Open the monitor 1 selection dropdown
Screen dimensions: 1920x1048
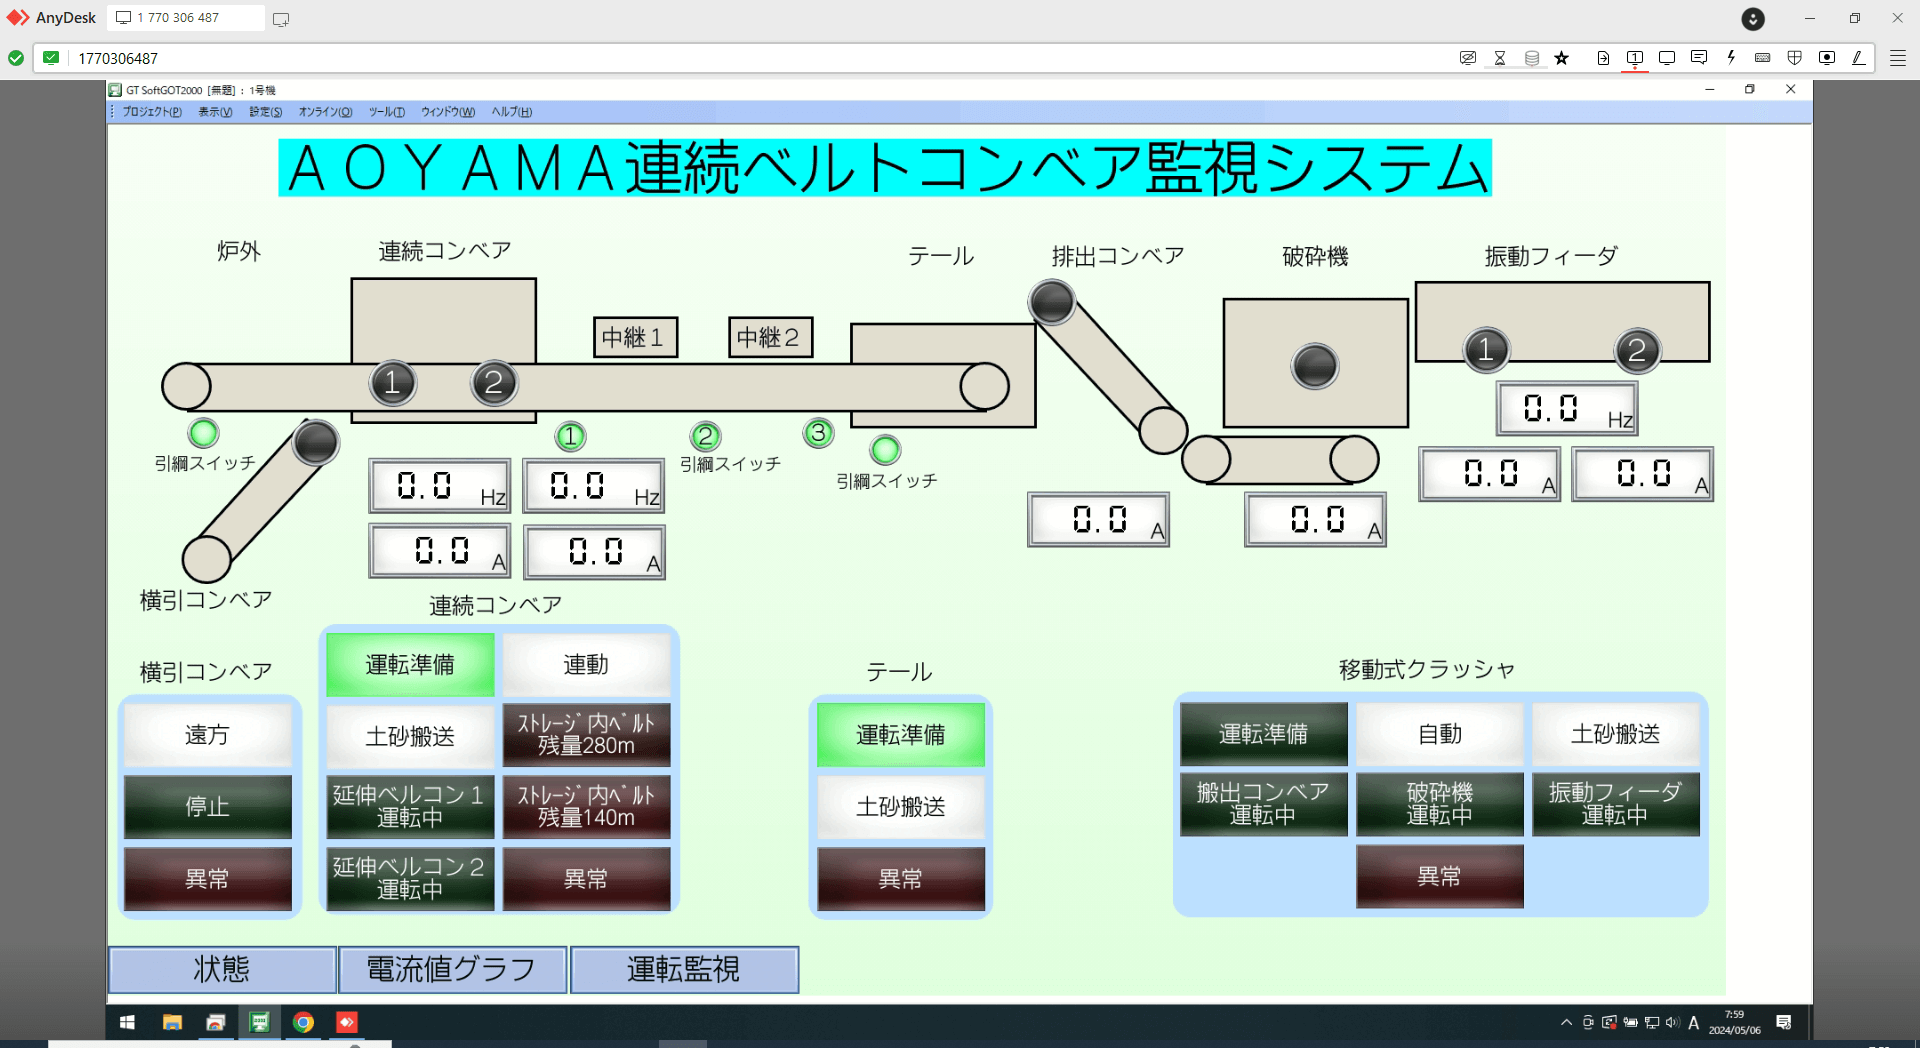pos(1635,57)
